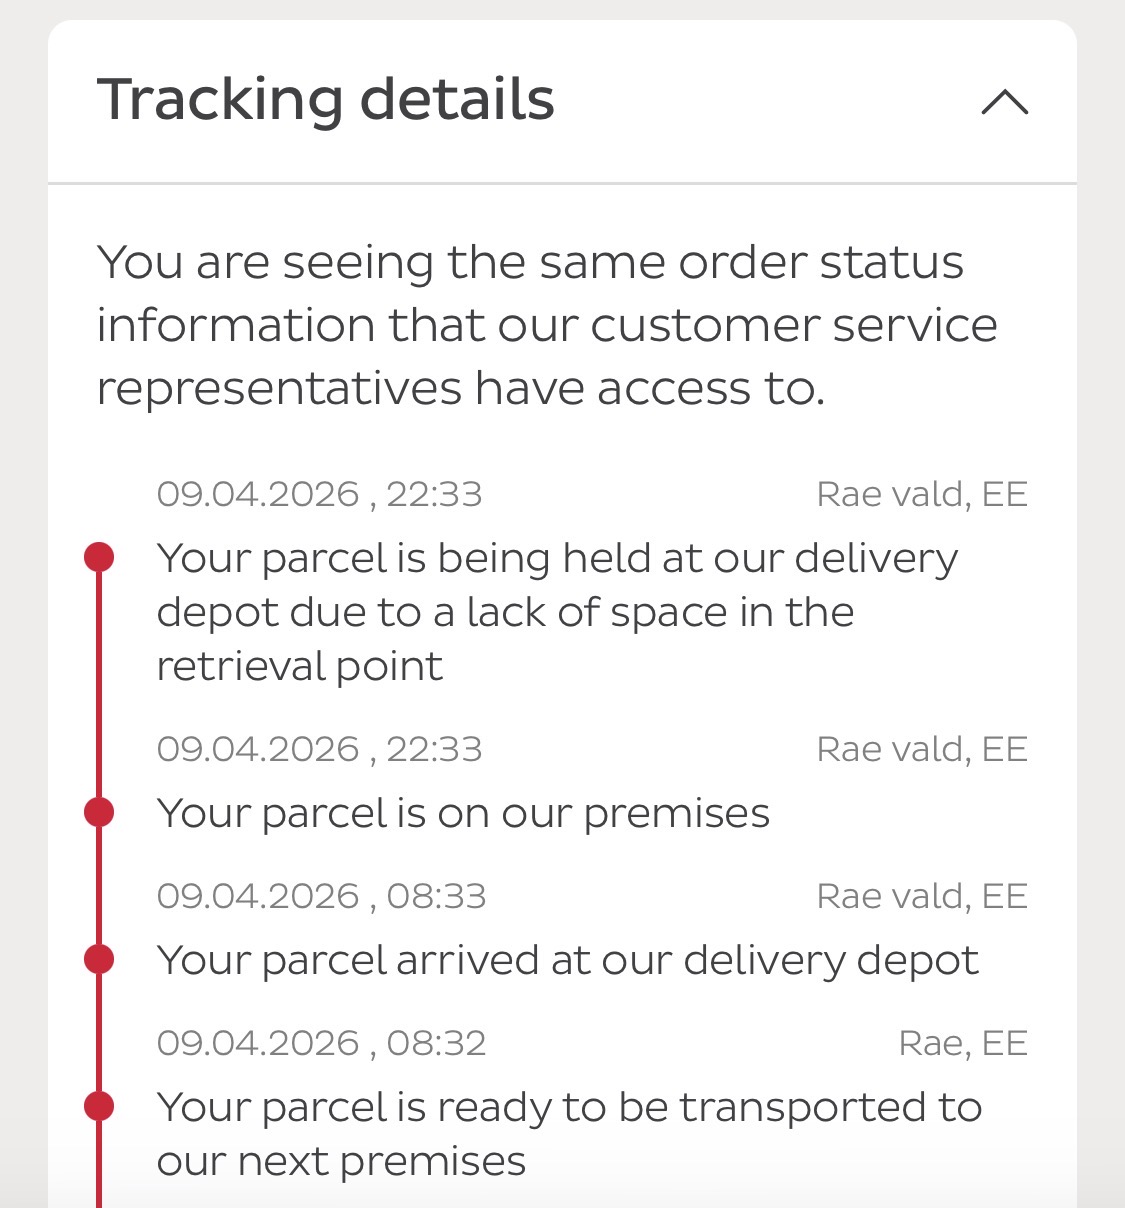Click the 08:33 timestamp
The image size is (1125, 1208).
(321, 896)
